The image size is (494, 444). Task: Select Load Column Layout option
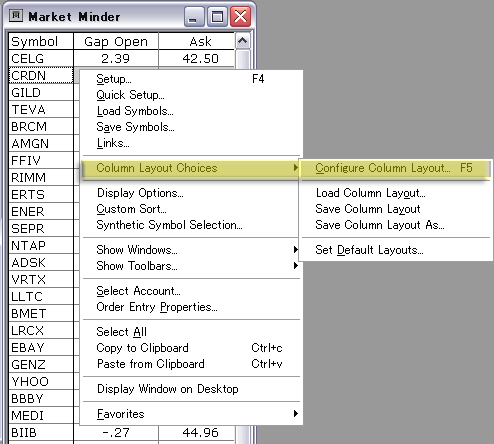(x=395, y=193)
